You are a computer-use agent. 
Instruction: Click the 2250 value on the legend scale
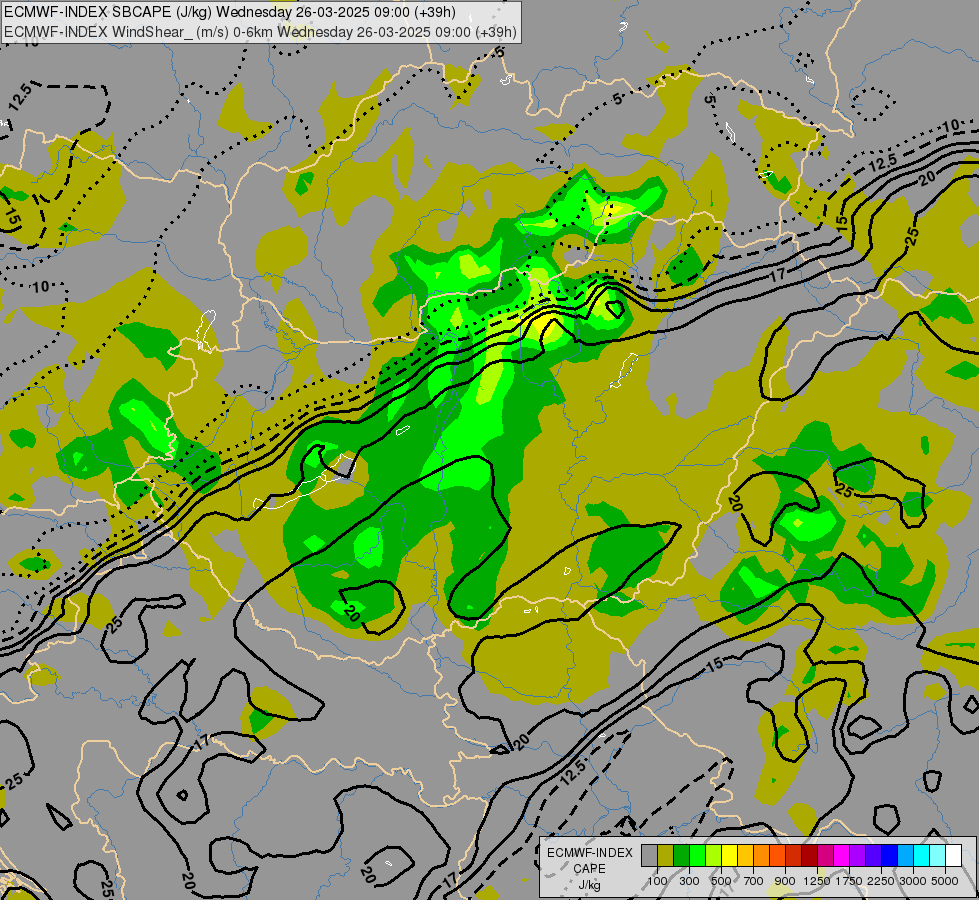(x=881, y=881)
